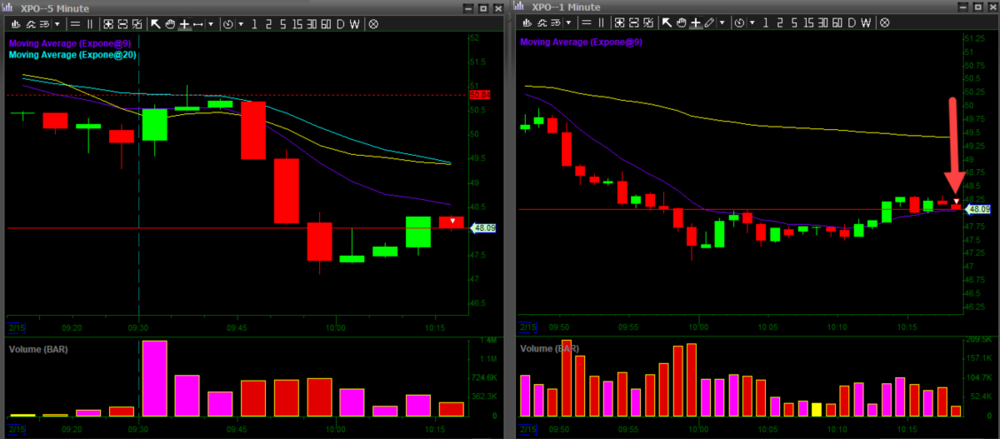Click the circled X icon in 5 Minute toolbar
This screenshot has width=1000, height=439.
coord(373,23)
